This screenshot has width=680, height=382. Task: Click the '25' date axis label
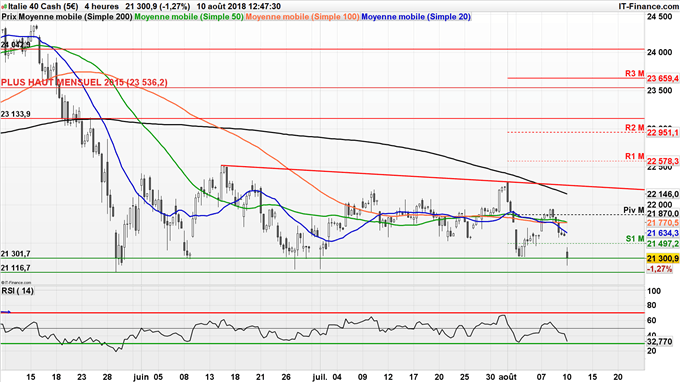(464, 377)
